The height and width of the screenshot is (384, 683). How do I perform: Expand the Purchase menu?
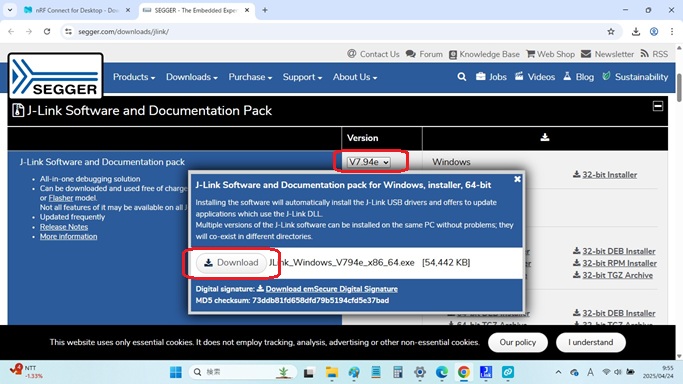[x=250, y=77]
